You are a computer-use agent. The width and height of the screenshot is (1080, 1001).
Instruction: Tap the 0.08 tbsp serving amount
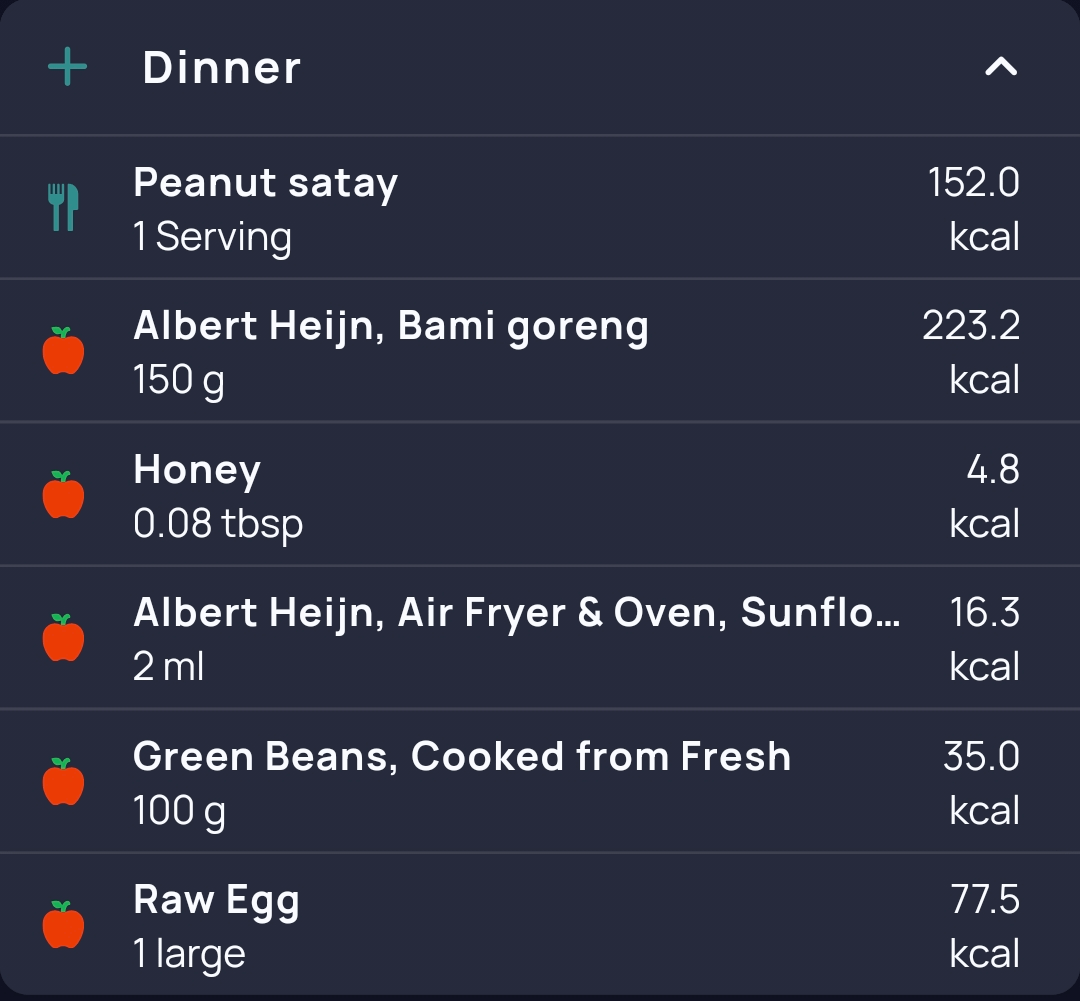[218, 523]
